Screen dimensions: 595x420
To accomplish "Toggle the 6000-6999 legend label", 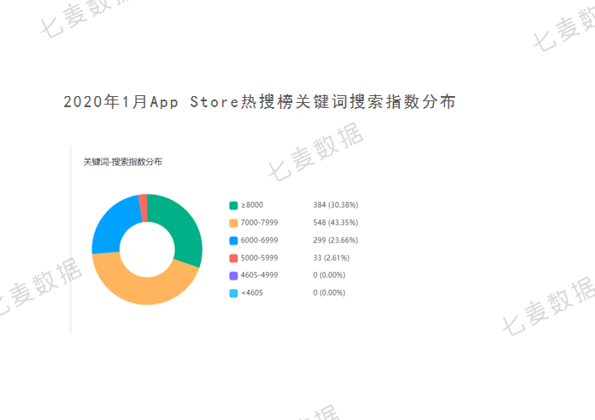I will tap(259, 240).
